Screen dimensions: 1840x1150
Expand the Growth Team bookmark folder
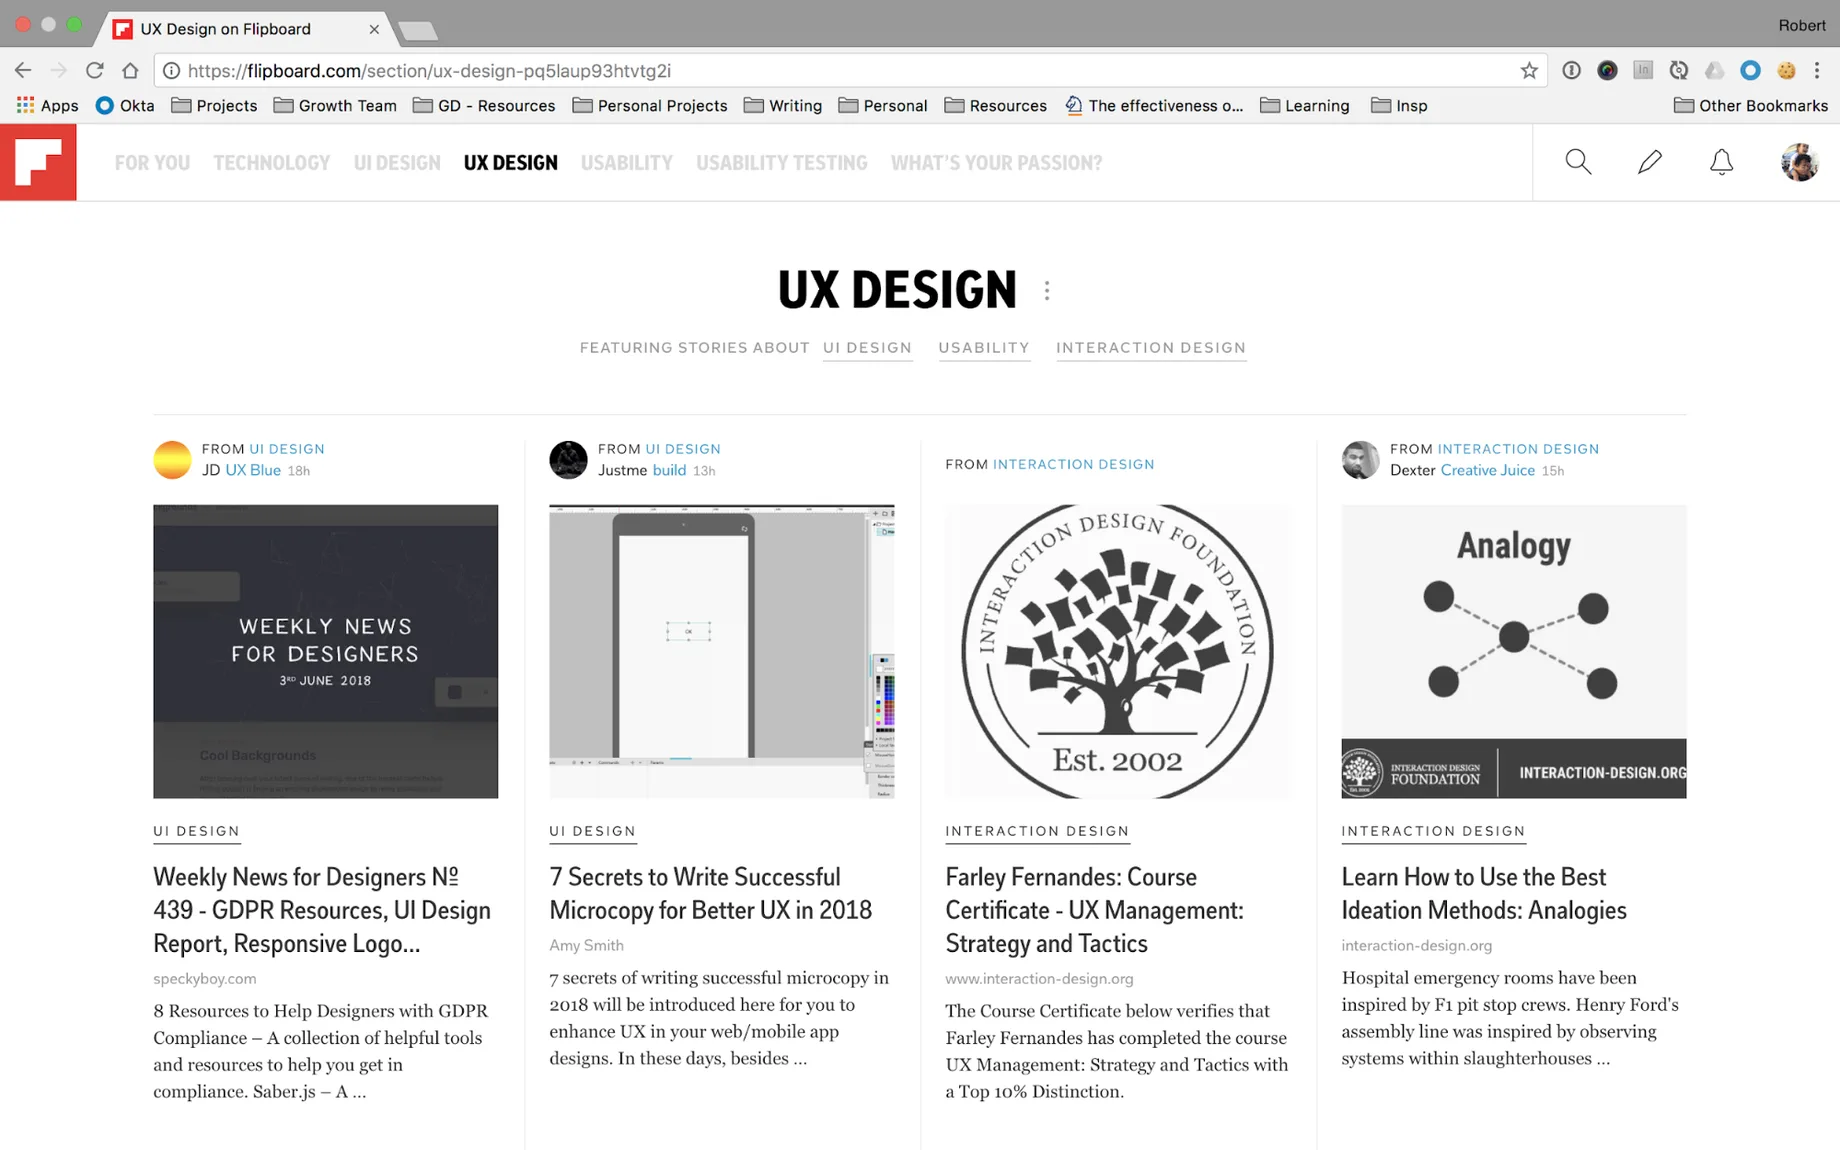click(335, 105)
